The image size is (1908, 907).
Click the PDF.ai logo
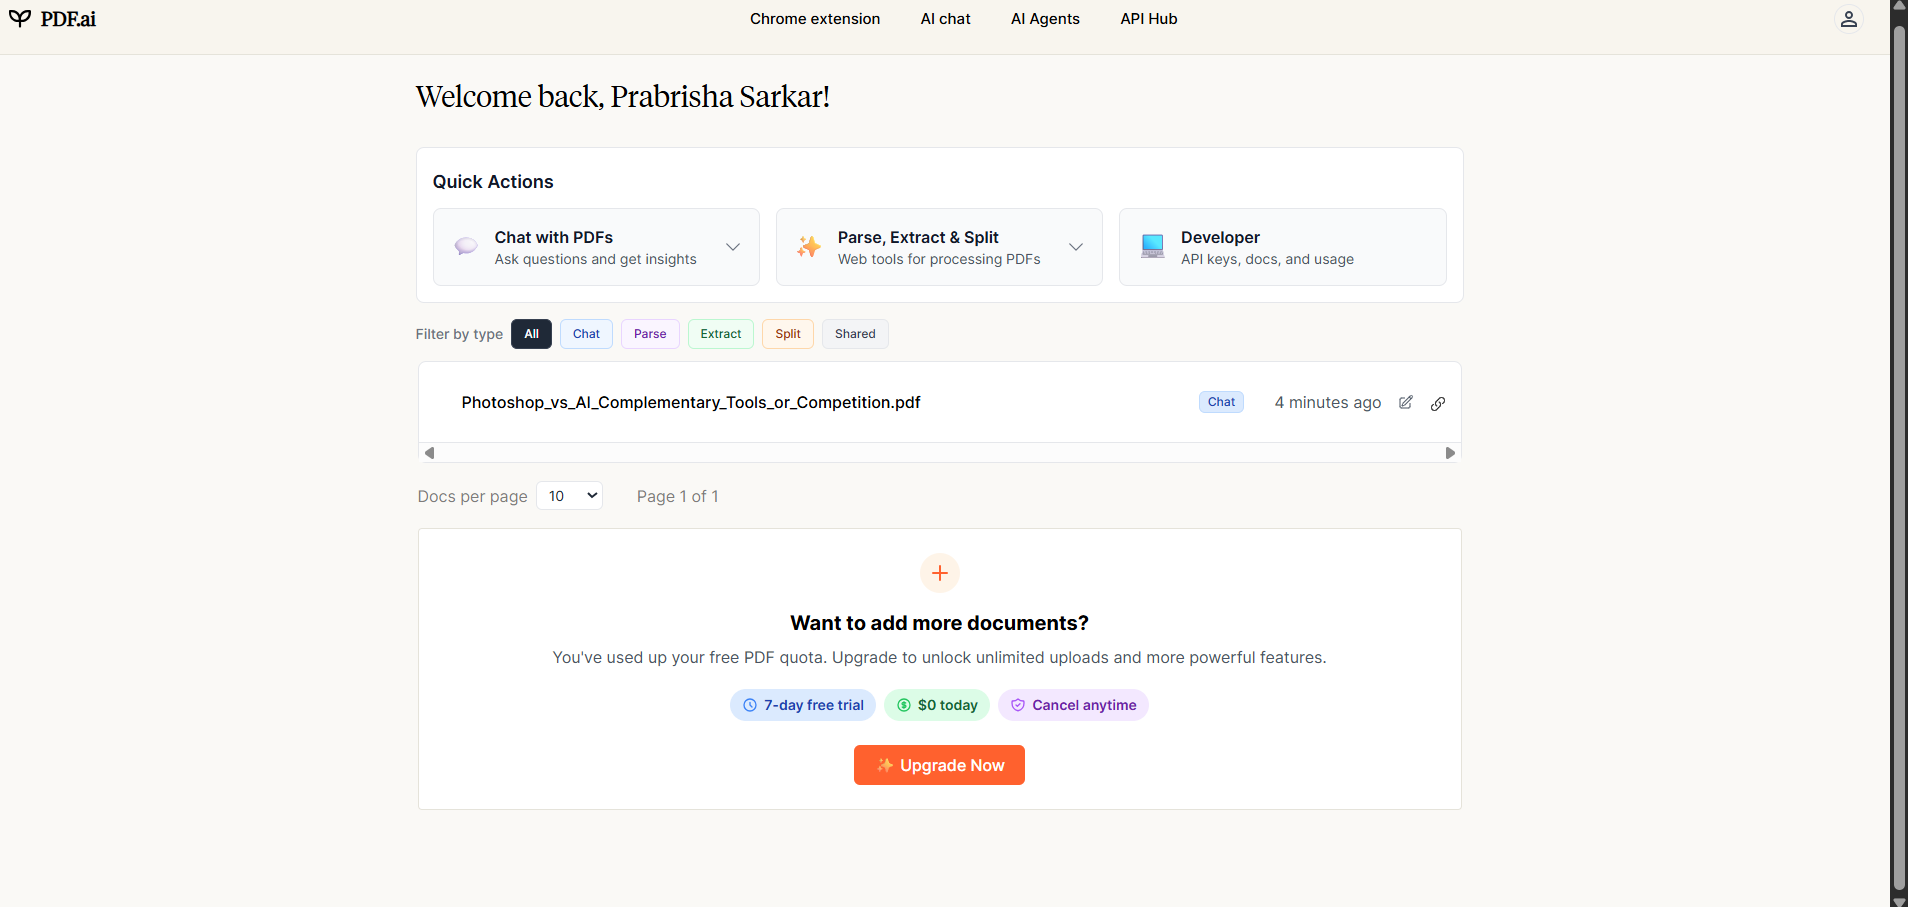pos(53,19)
